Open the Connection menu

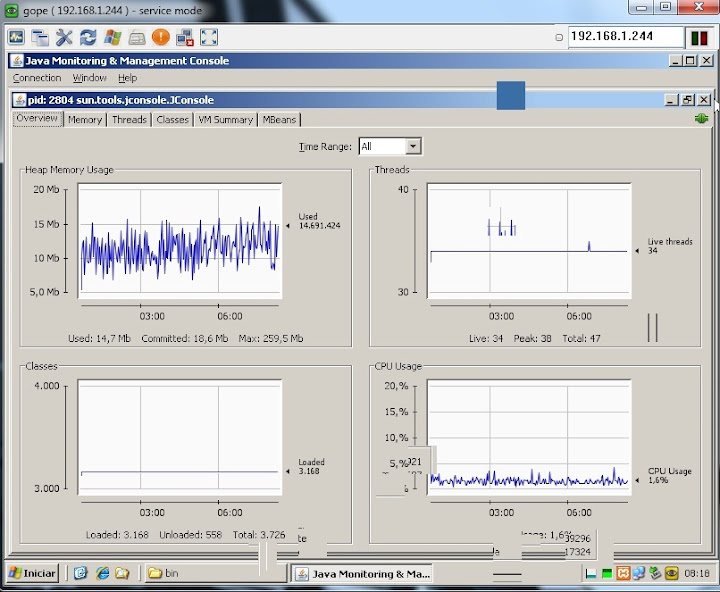37,78
